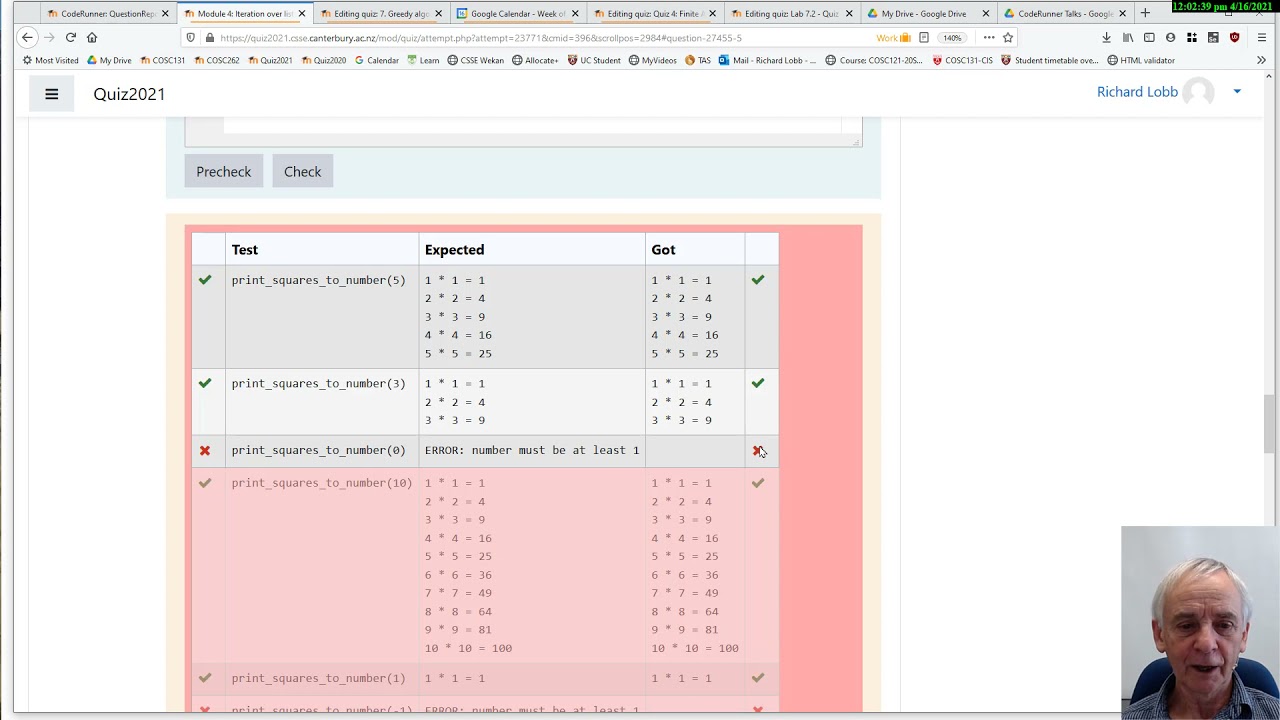The image size is (1280, 720).
Task: Open the Work container label
Action: click(893, 38)
